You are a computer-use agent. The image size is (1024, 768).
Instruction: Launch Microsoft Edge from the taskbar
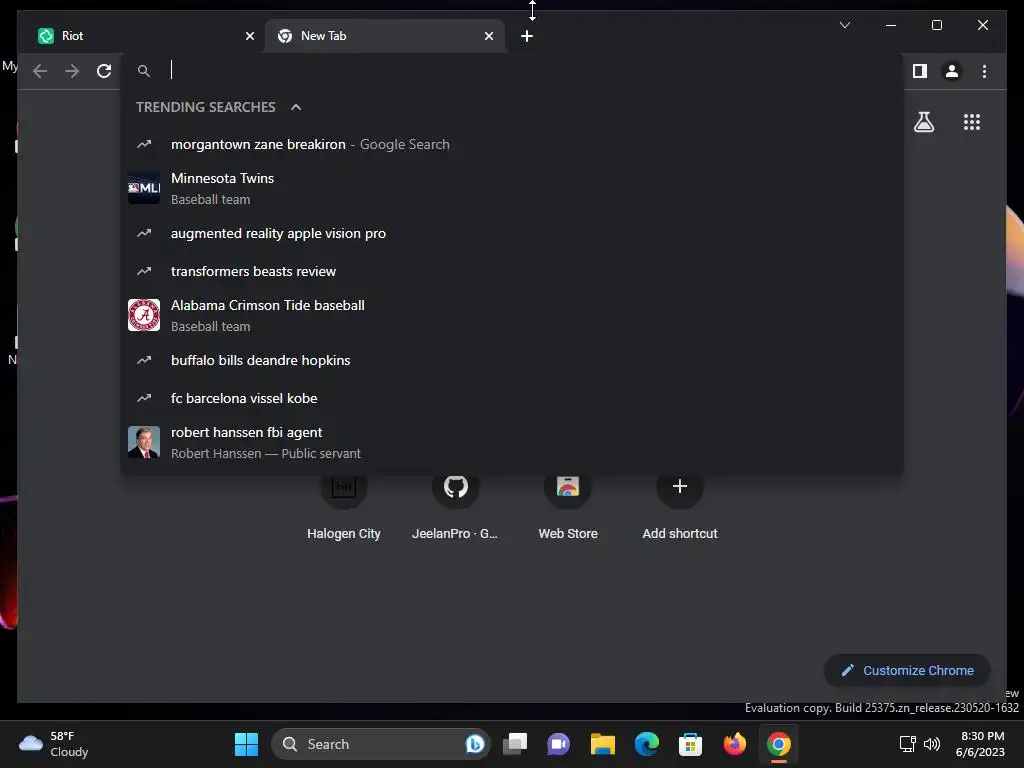tap(647, 744)
